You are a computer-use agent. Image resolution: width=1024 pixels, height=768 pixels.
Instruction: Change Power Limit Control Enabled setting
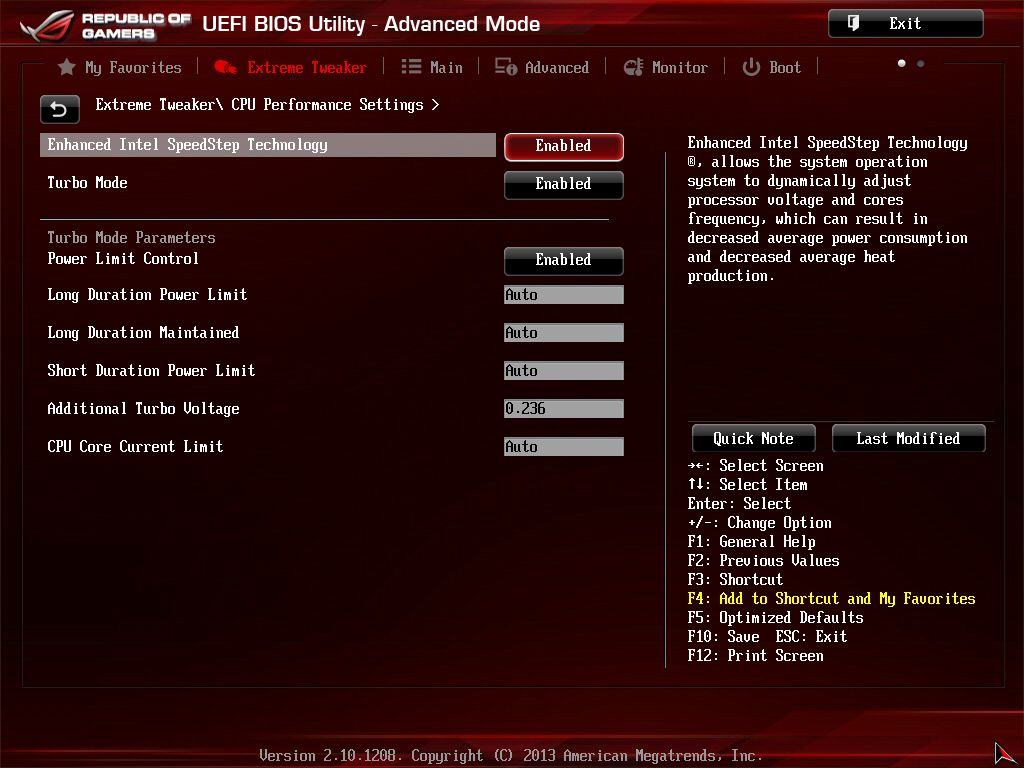(x=564, y=261)
